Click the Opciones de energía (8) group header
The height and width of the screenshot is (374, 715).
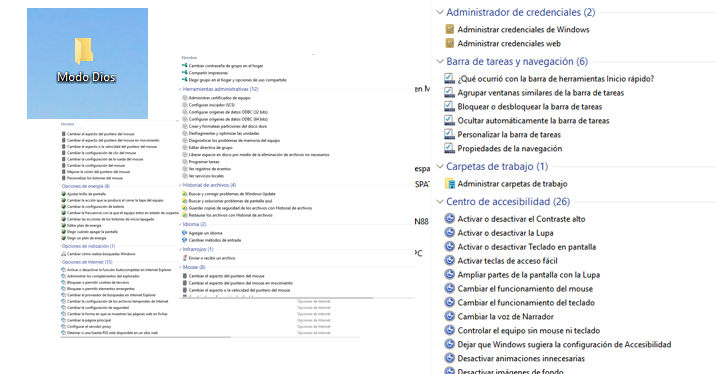coord(86,186)
